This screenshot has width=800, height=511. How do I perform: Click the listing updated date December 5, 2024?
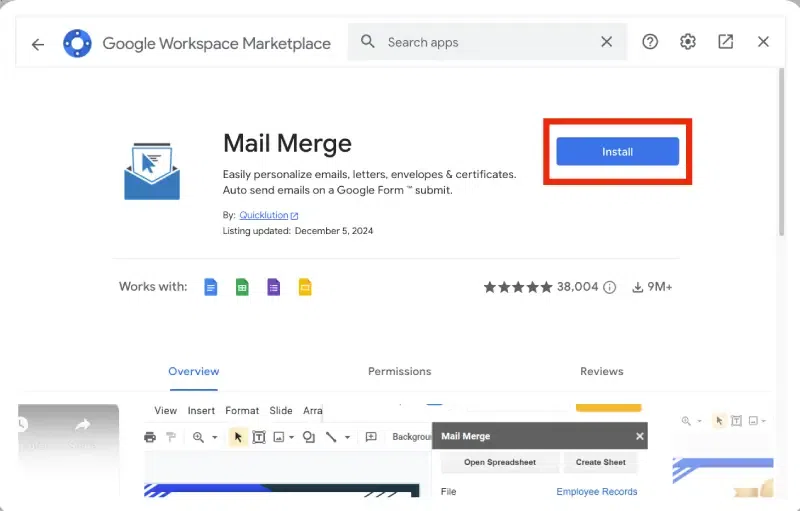tap(334, 231)
